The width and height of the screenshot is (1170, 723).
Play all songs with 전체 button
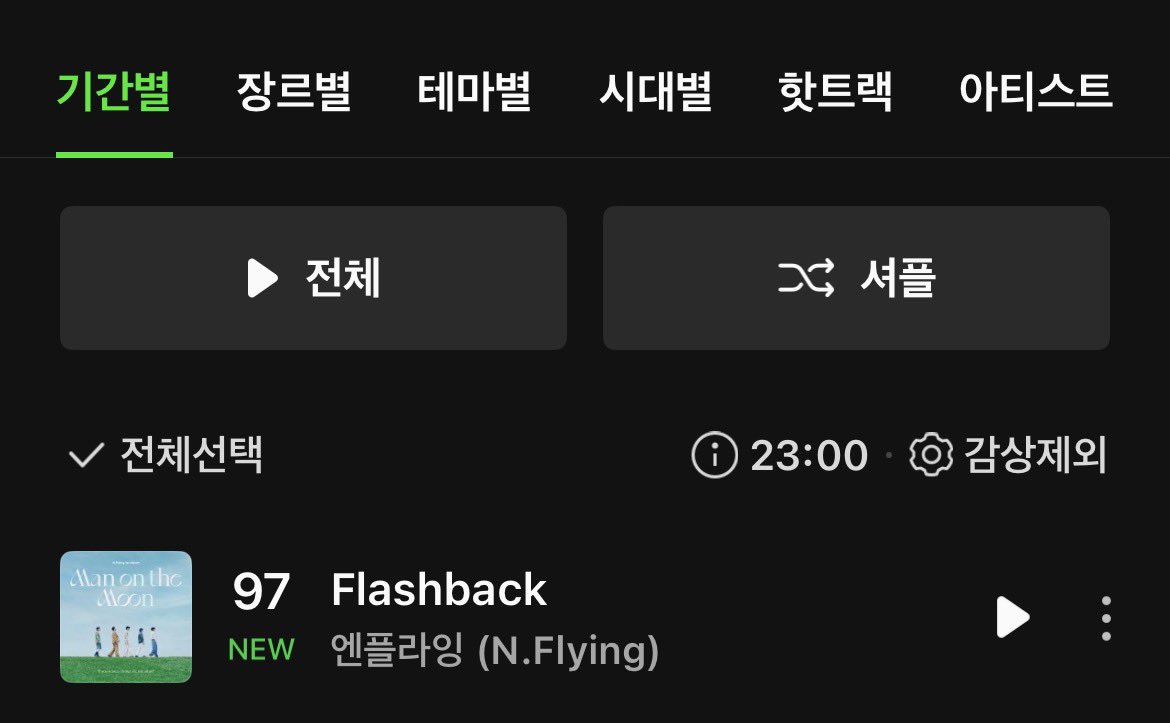pos(313,278)
